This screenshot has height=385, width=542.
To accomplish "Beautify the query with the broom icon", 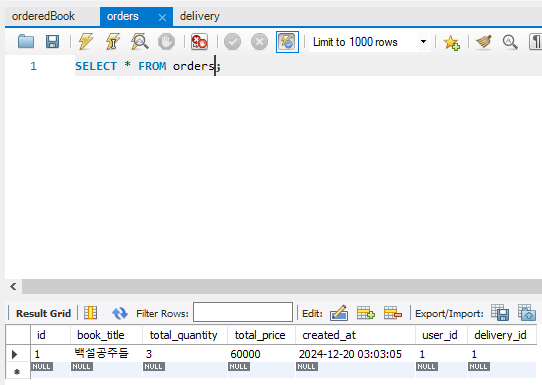I will [484, 42].
